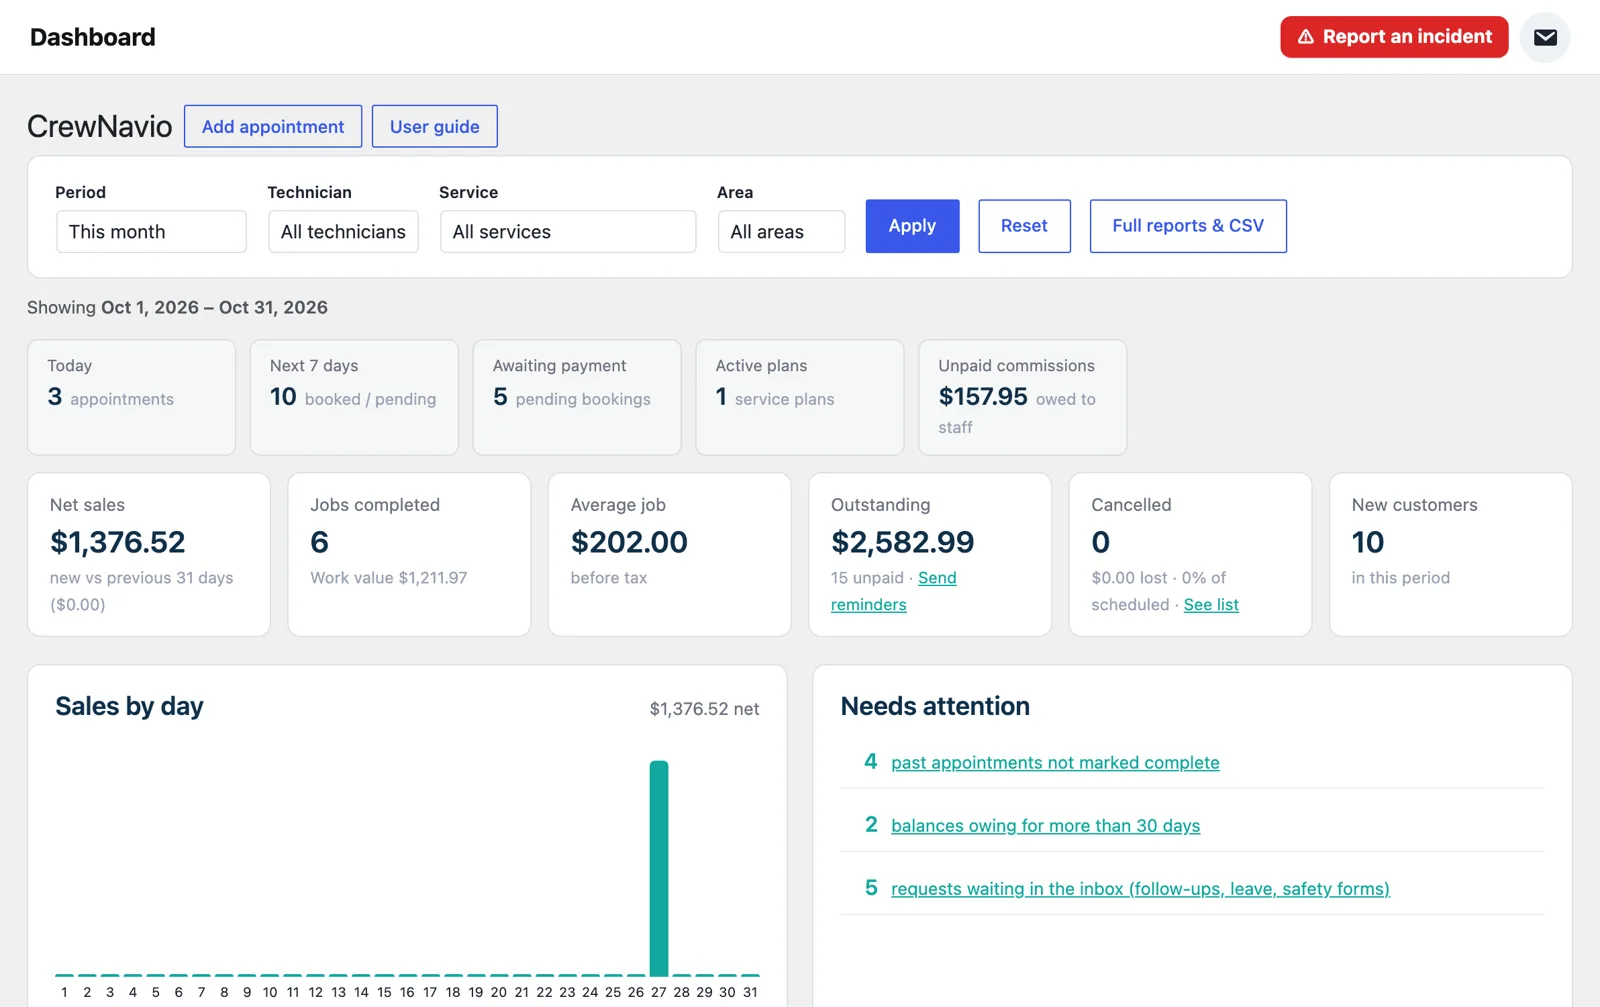Click the Average job value $202.00
1600x1007 pixels.
point(629,542)
